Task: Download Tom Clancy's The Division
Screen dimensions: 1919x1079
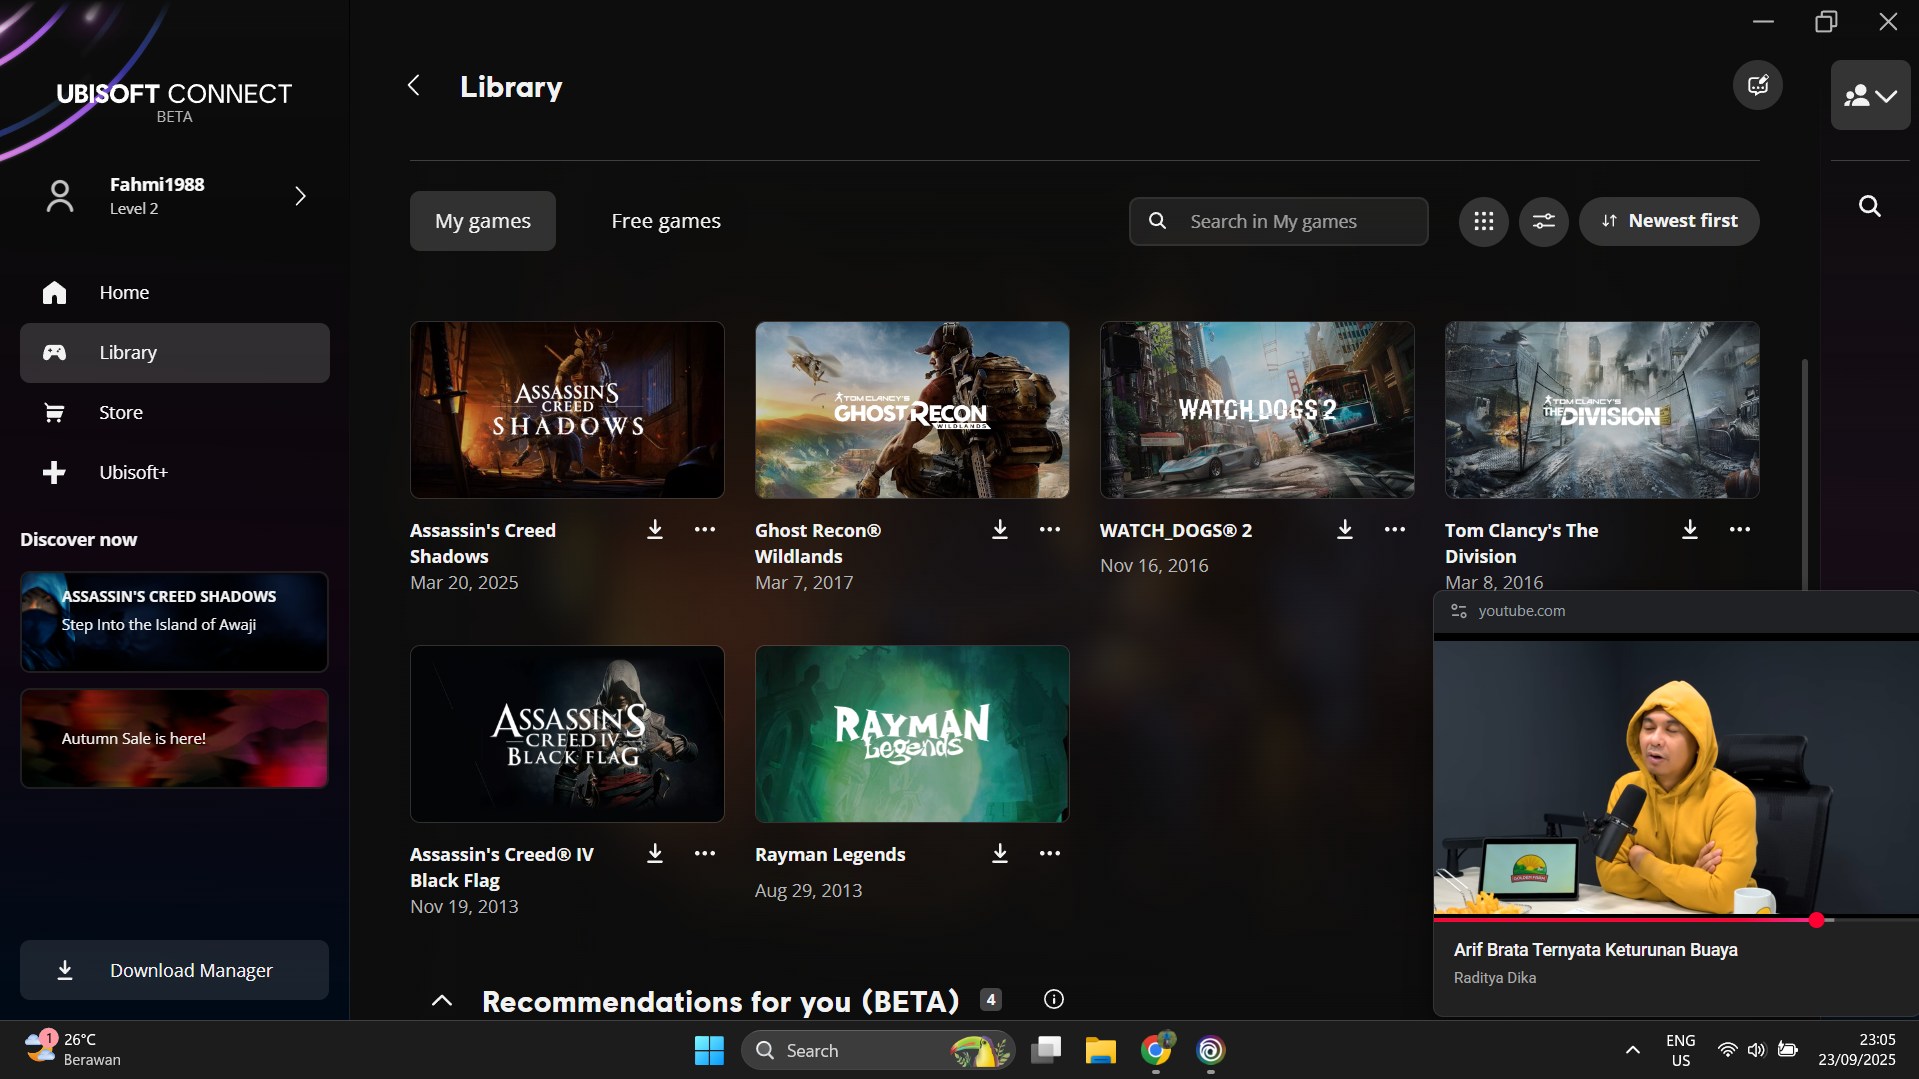Action: (1690, 530)
